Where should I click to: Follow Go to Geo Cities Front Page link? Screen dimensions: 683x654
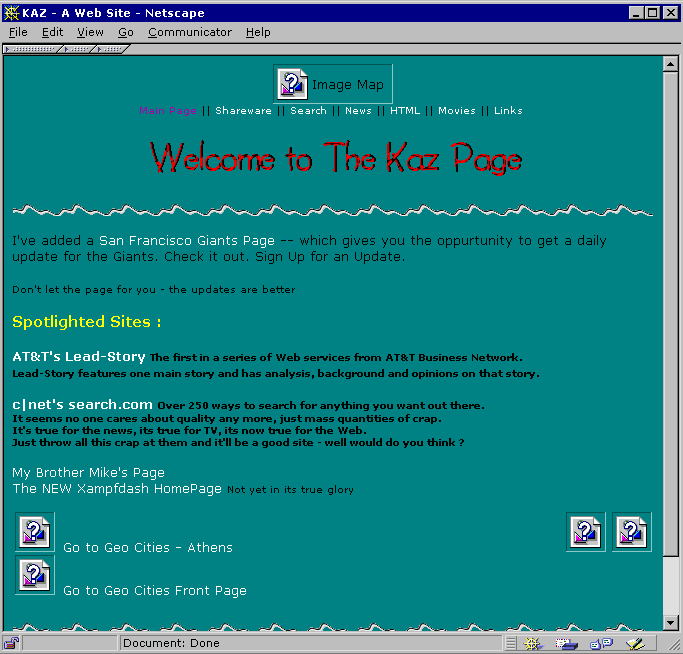pos(155,590)
